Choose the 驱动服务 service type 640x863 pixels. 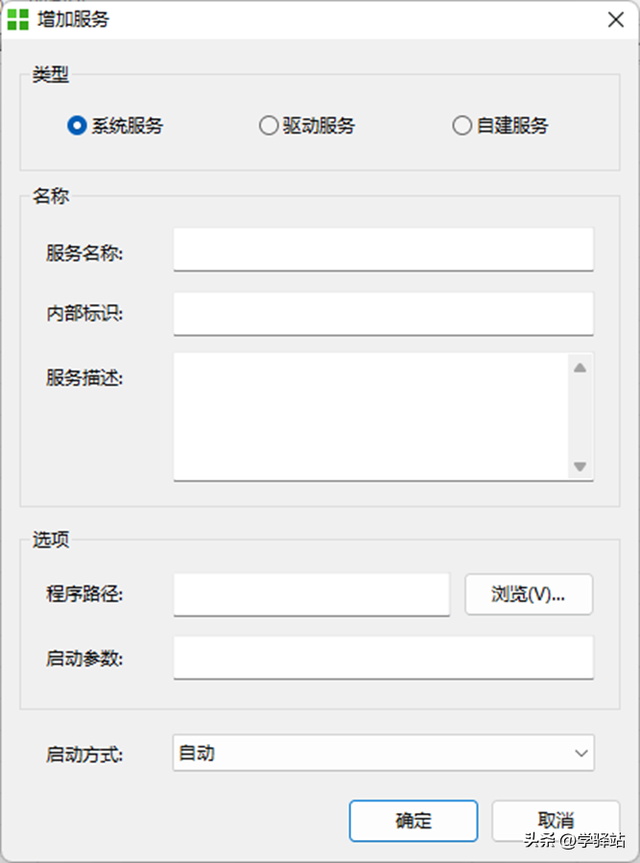click(x=268, y=126)
